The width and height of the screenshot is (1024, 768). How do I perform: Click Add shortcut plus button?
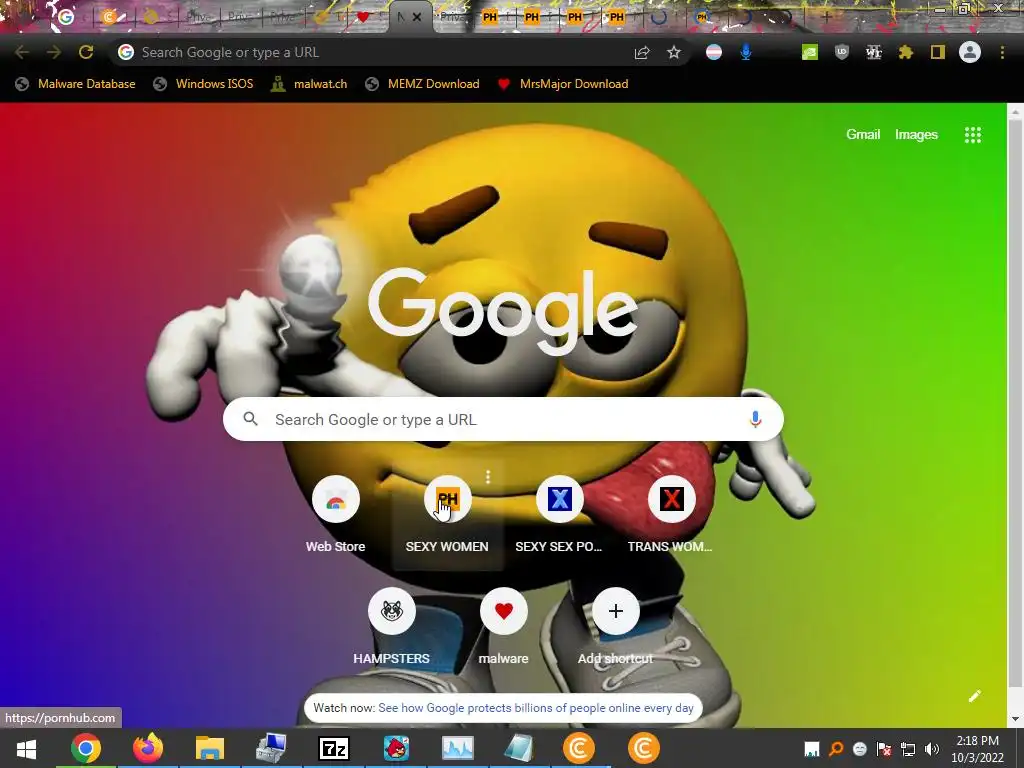[x=616, y=611]
